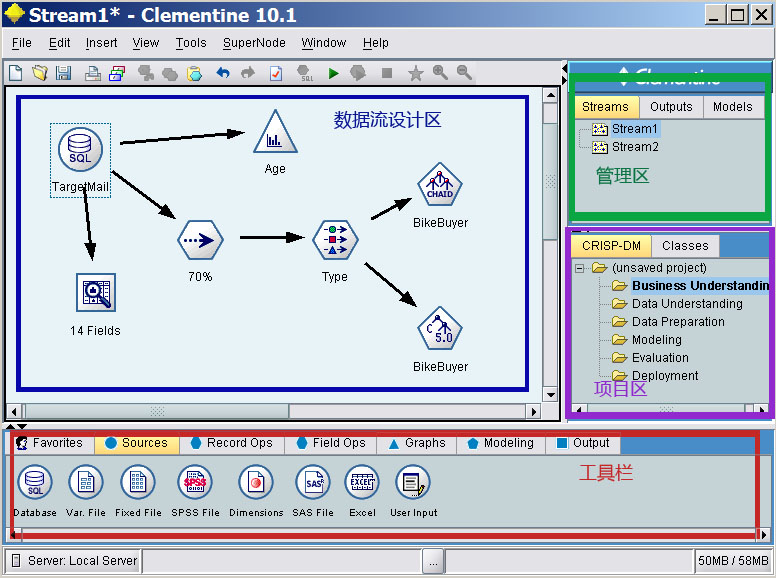The image size is (776, 578).
Task: Open the File menu
Action: click(x=21, y=43)
